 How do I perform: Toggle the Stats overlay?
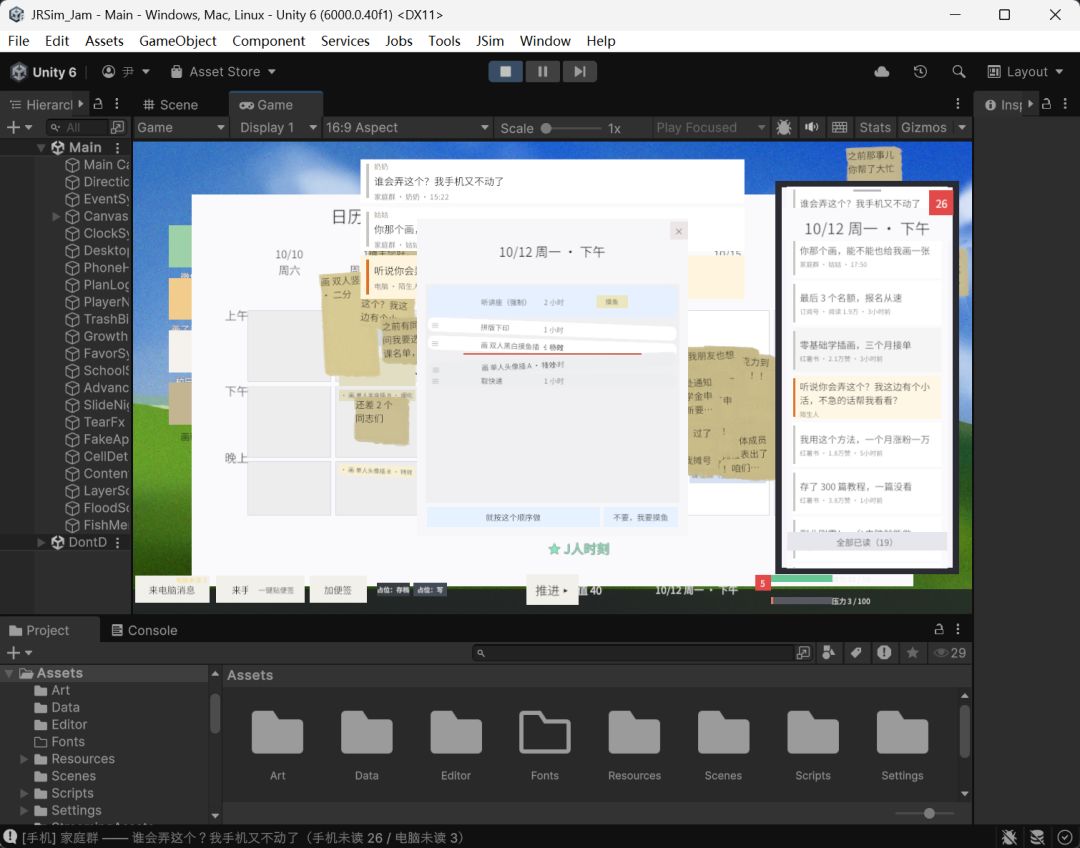875,127
